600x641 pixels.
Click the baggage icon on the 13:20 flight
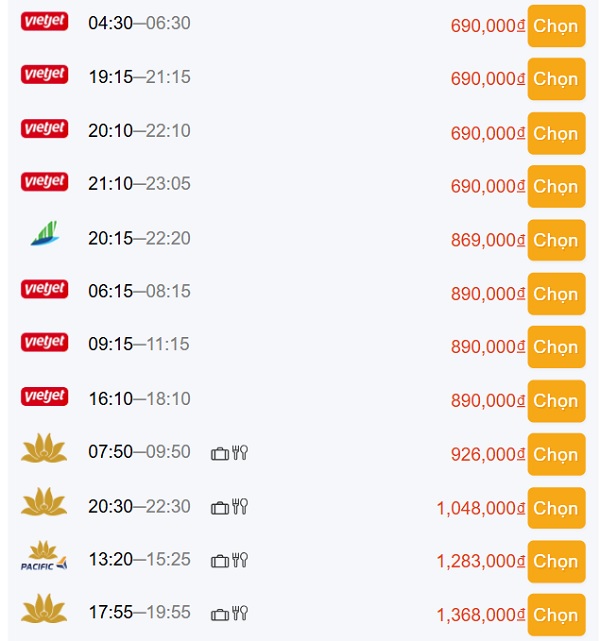[220, 560]
